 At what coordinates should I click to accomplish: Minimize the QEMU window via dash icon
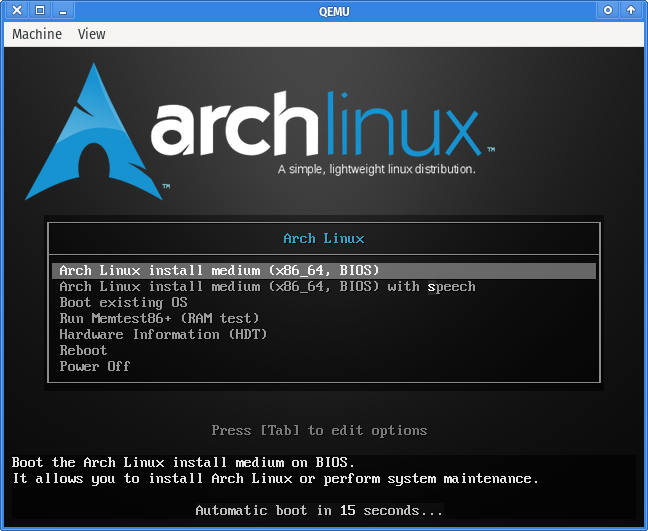pos(63,10)
